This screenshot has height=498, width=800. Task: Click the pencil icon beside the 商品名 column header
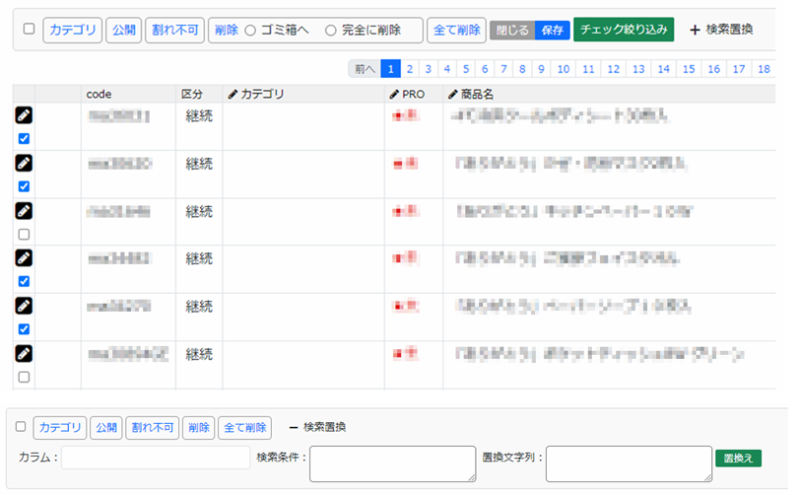(453, 94)
